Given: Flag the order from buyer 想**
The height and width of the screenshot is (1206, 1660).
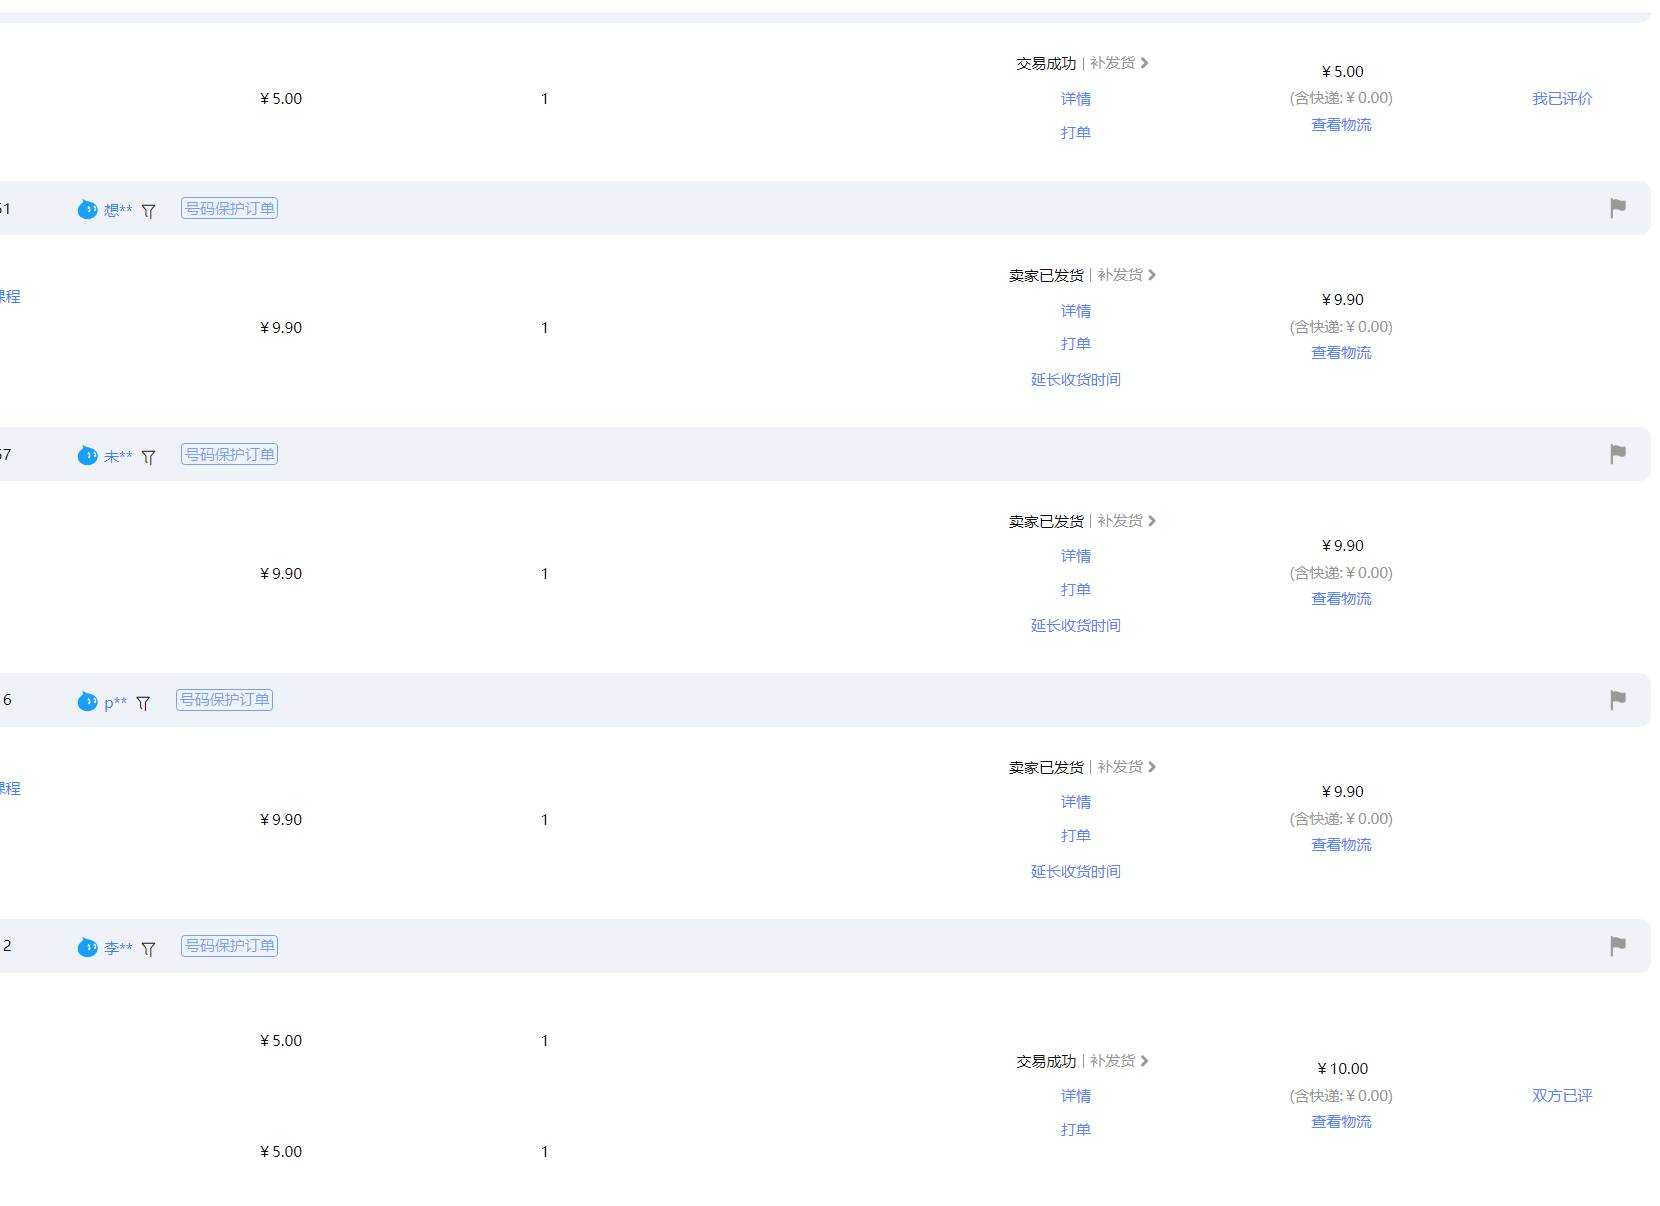Looking at the screenshot, I should [x=1617, y=208].
